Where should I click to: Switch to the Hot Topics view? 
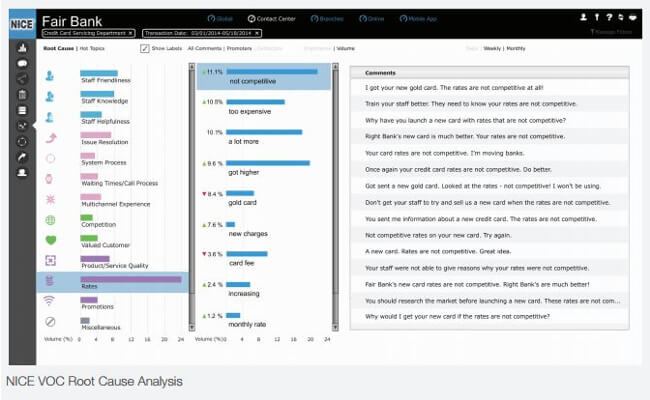point(92,48)
